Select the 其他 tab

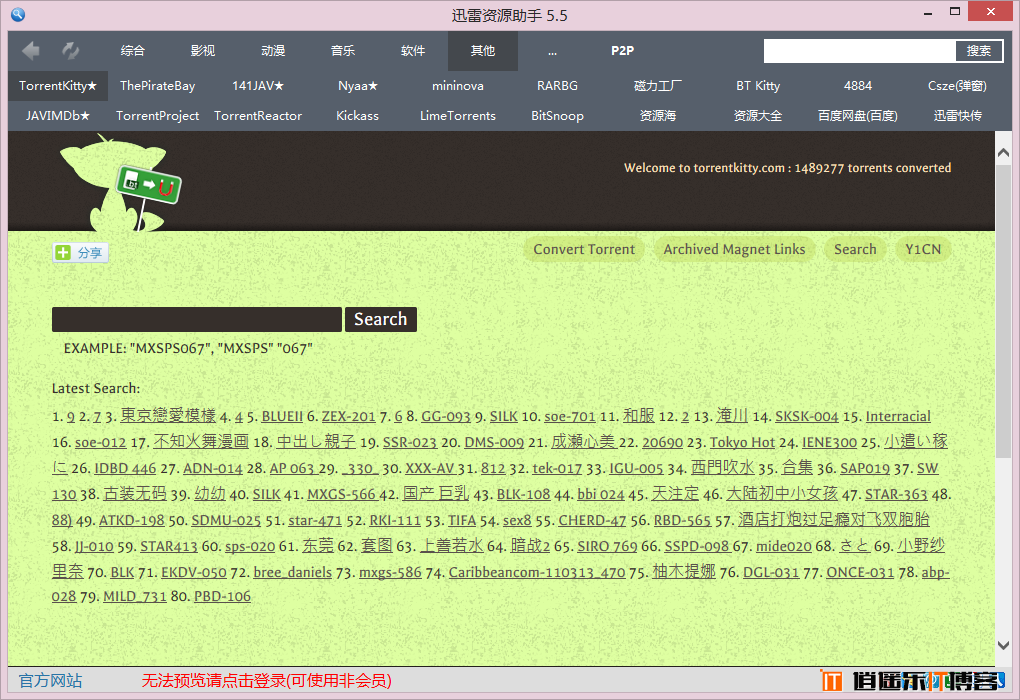(x=483, y=51)
